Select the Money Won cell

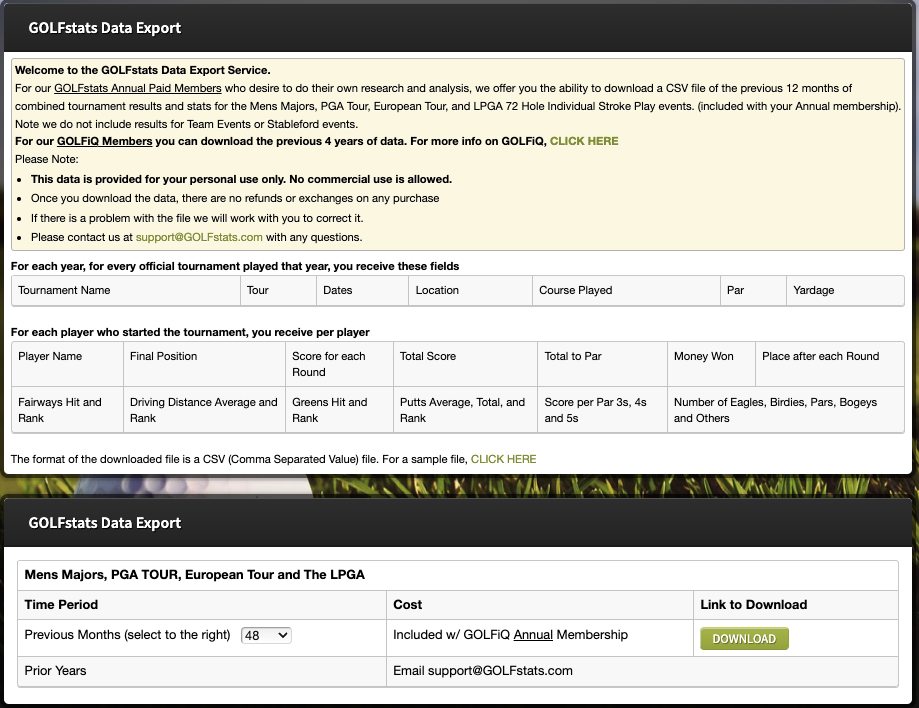click(712, 364)
